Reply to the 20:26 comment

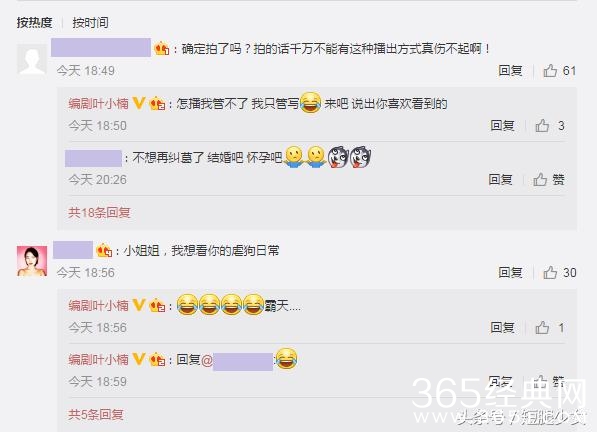pyautogui.click(x=500, y=180)
